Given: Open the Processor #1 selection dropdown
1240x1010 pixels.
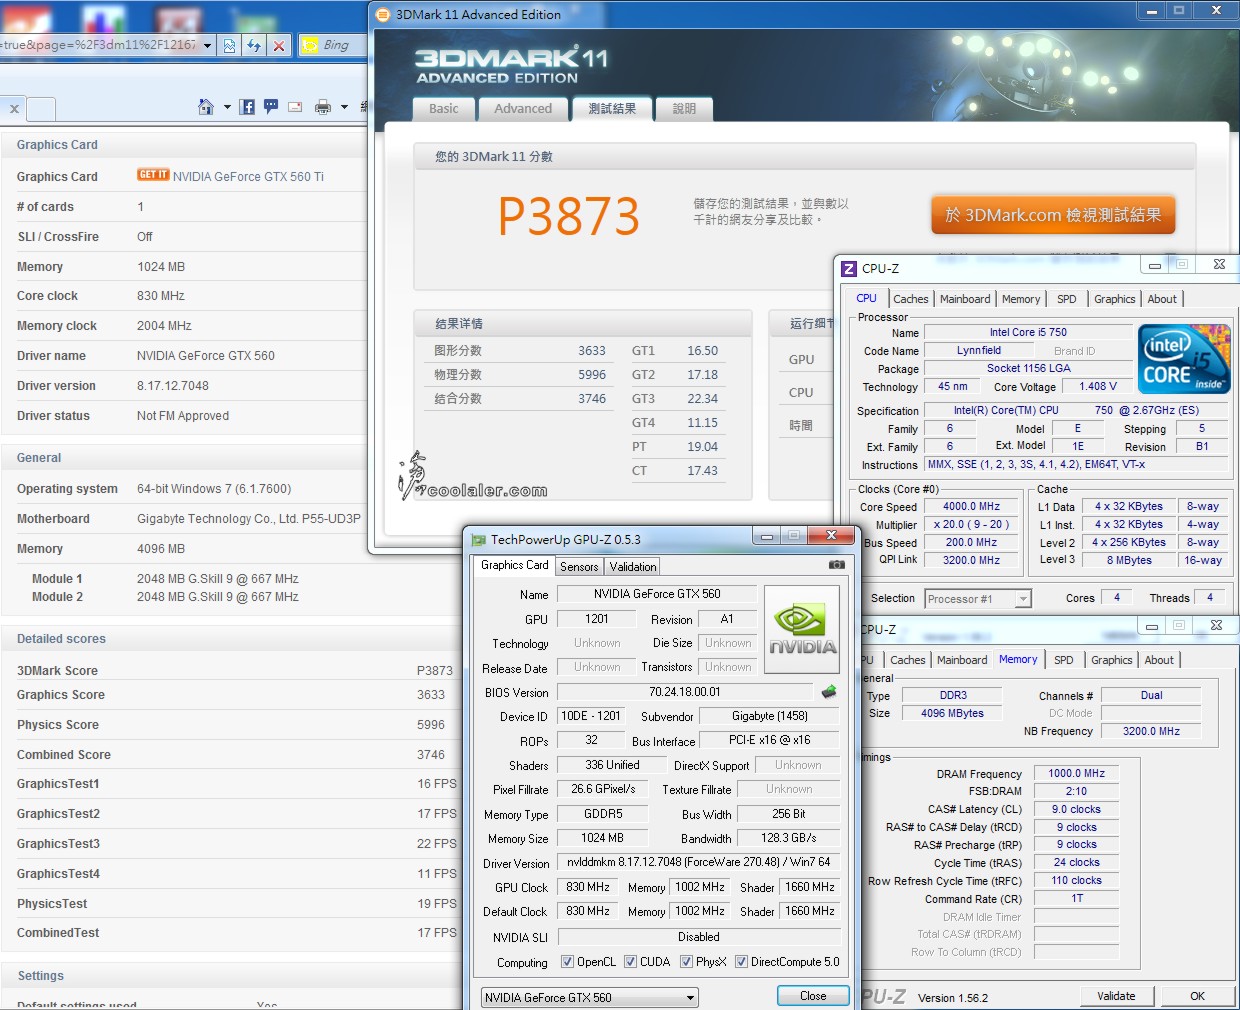Looking at the screenshot, I should point(977,599).
